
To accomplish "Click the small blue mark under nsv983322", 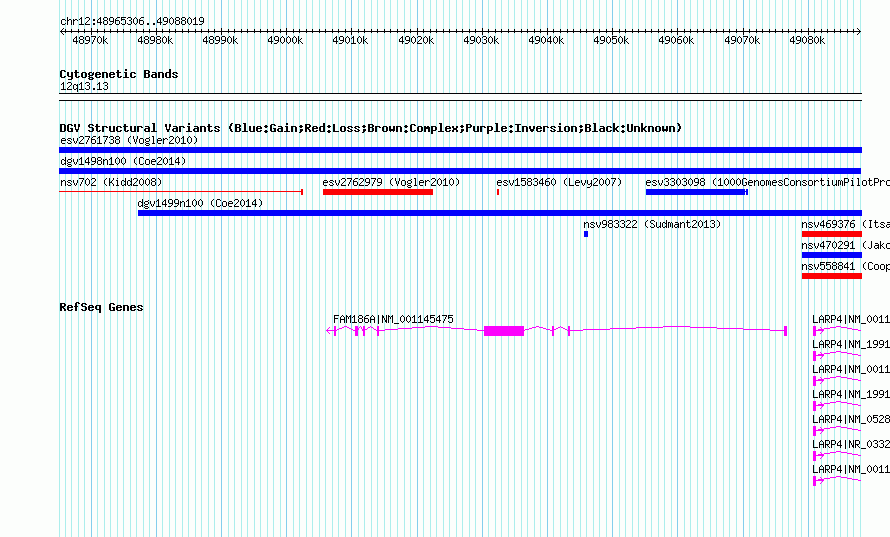I will (x=586, y=234).
